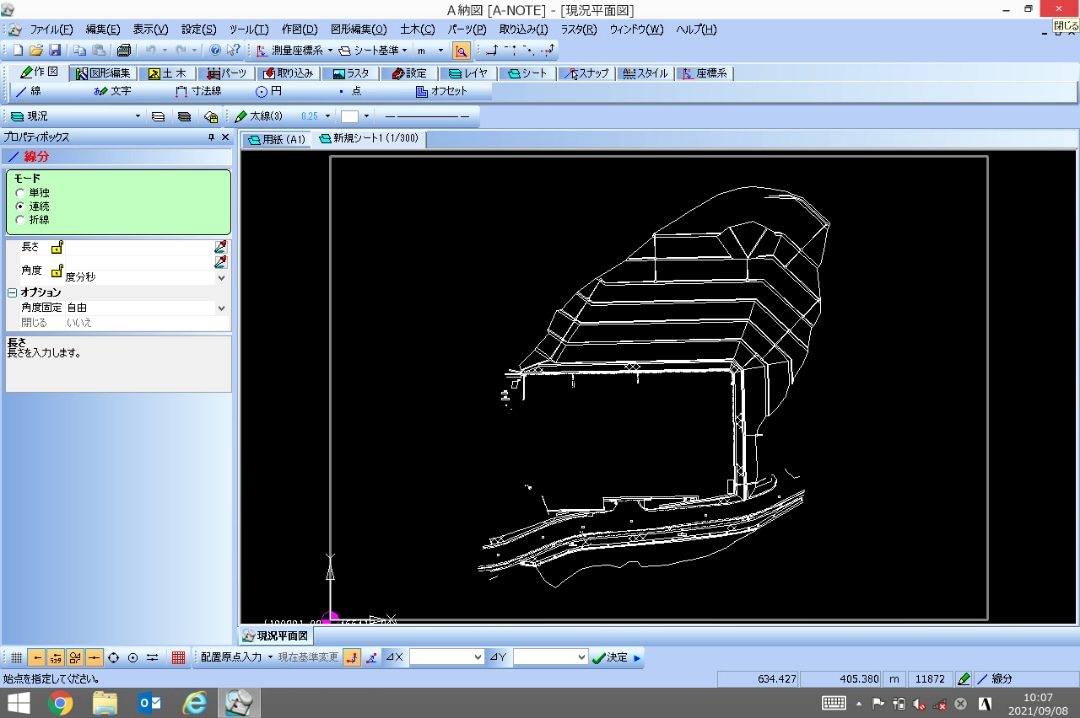Click the pen icon in status bar
Screen dimensions: 1080x718
964,679
